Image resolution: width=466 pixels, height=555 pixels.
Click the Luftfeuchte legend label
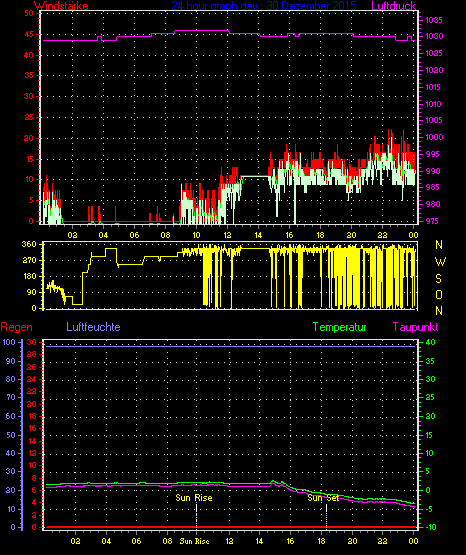click(x=93, y=327)
